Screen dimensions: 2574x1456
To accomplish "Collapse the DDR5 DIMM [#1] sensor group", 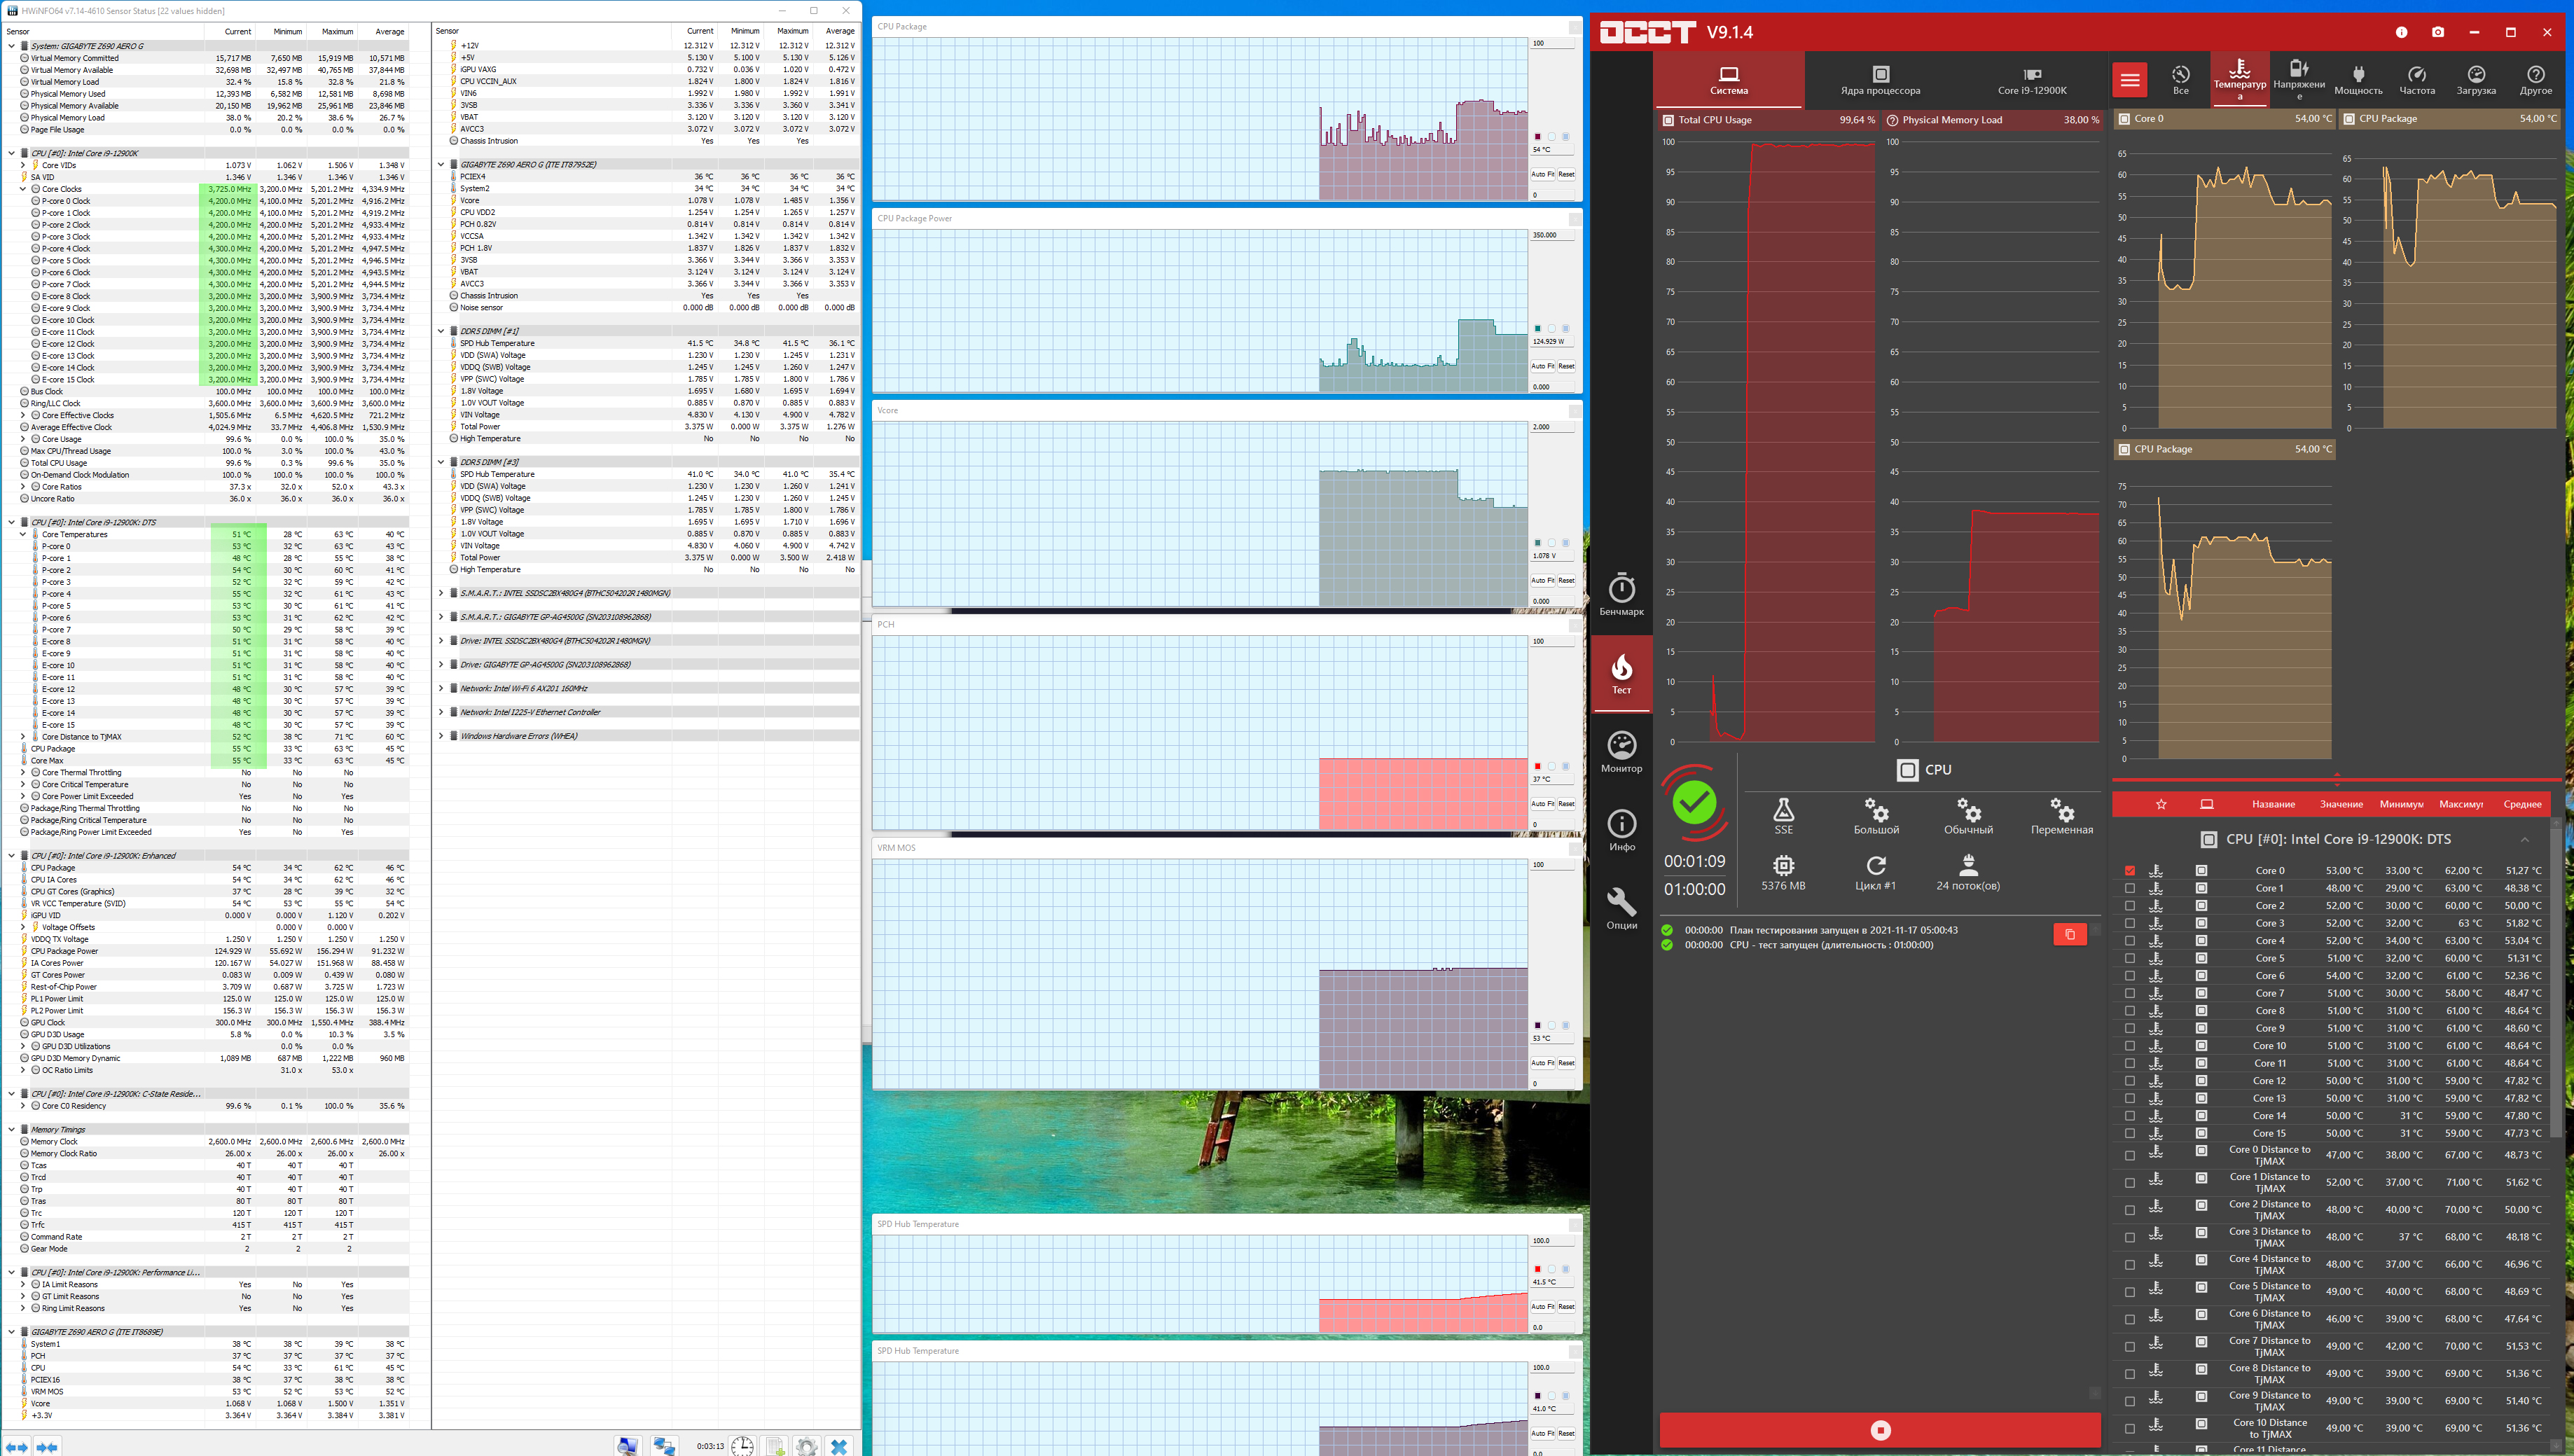I will pos(441,331).
